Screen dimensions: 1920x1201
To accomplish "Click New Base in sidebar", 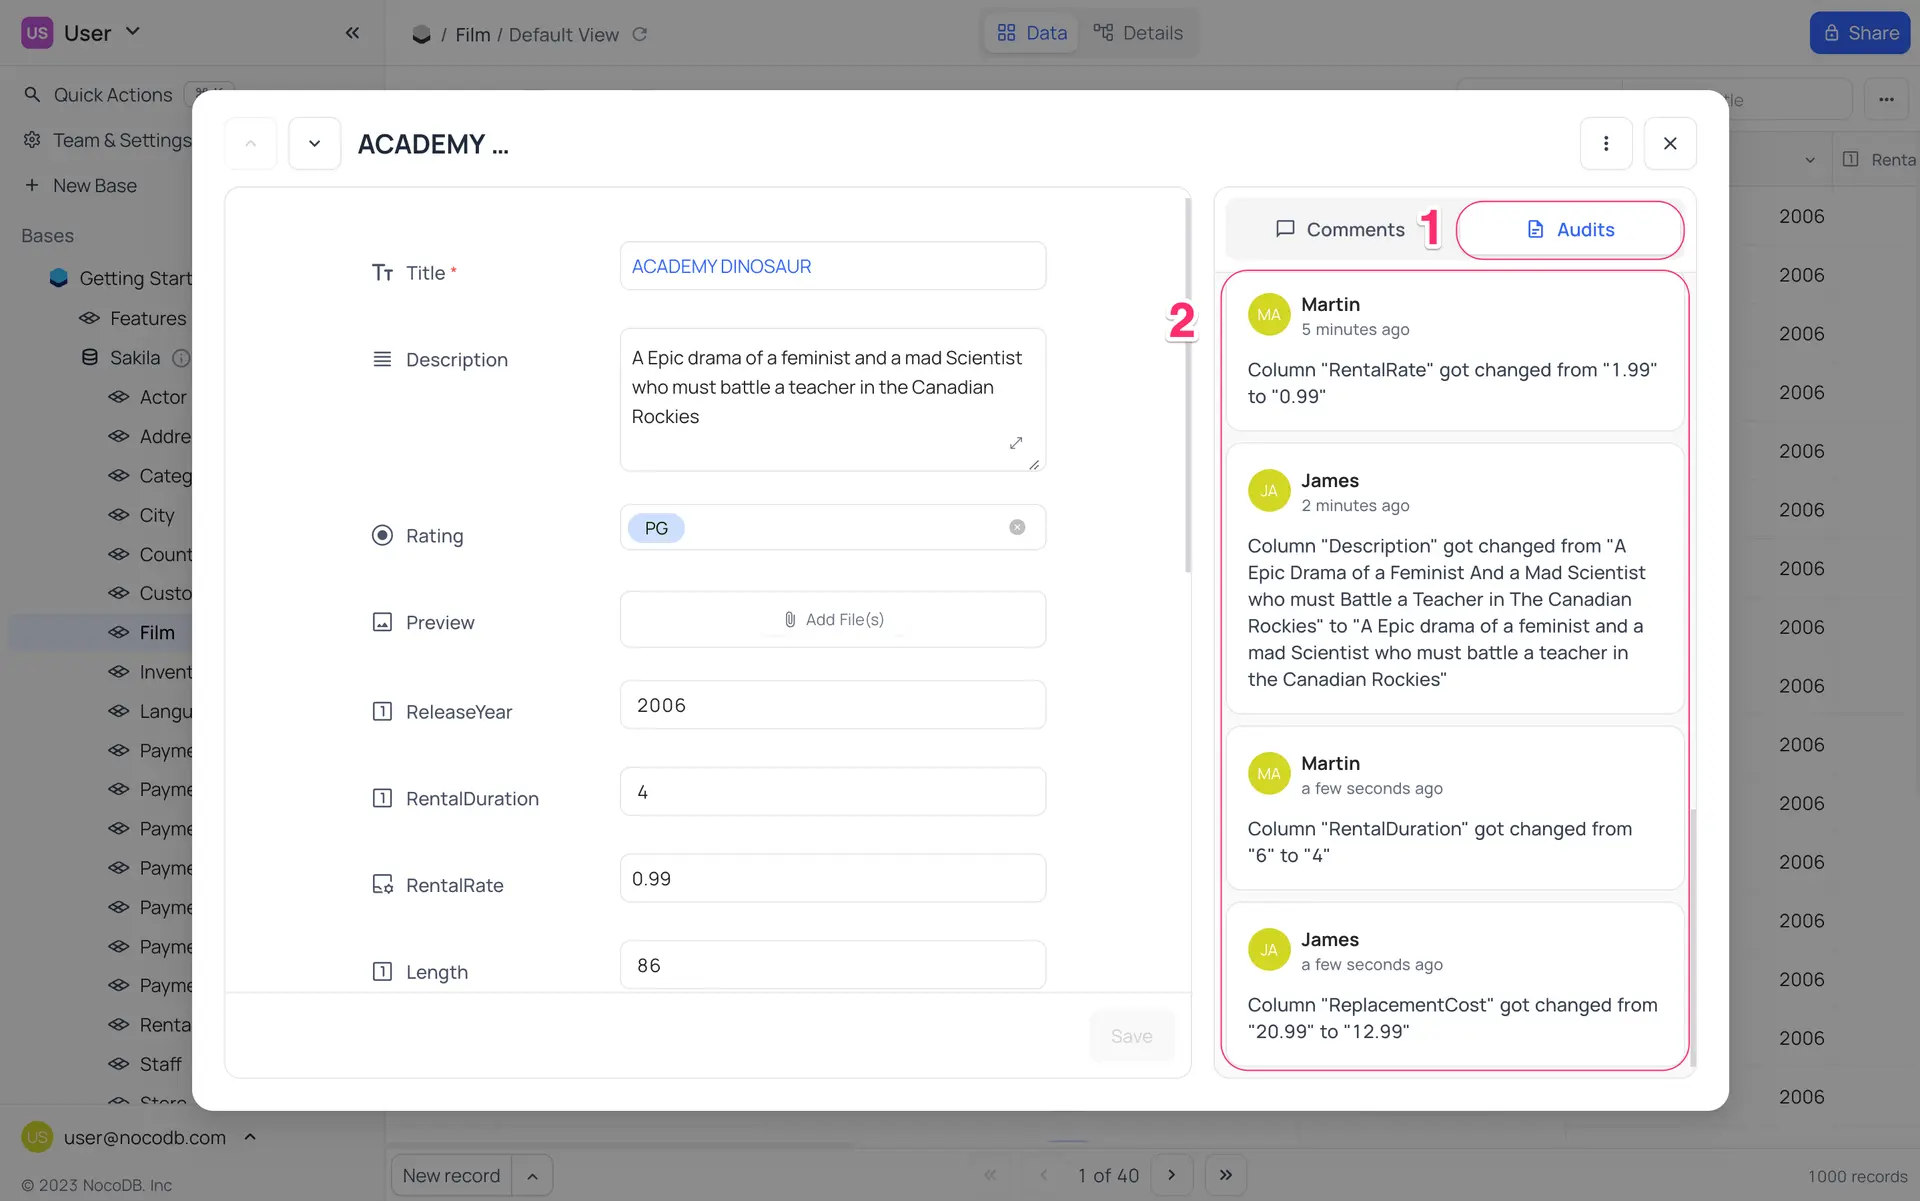I will coord(95,185).
